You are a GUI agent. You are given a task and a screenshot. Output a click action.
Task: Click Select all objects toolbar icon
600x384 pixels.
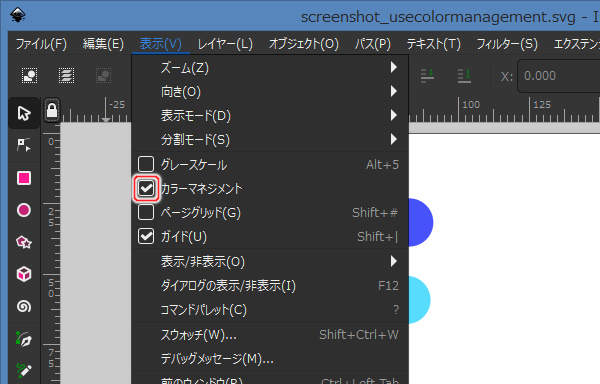[x=29, y=76]
